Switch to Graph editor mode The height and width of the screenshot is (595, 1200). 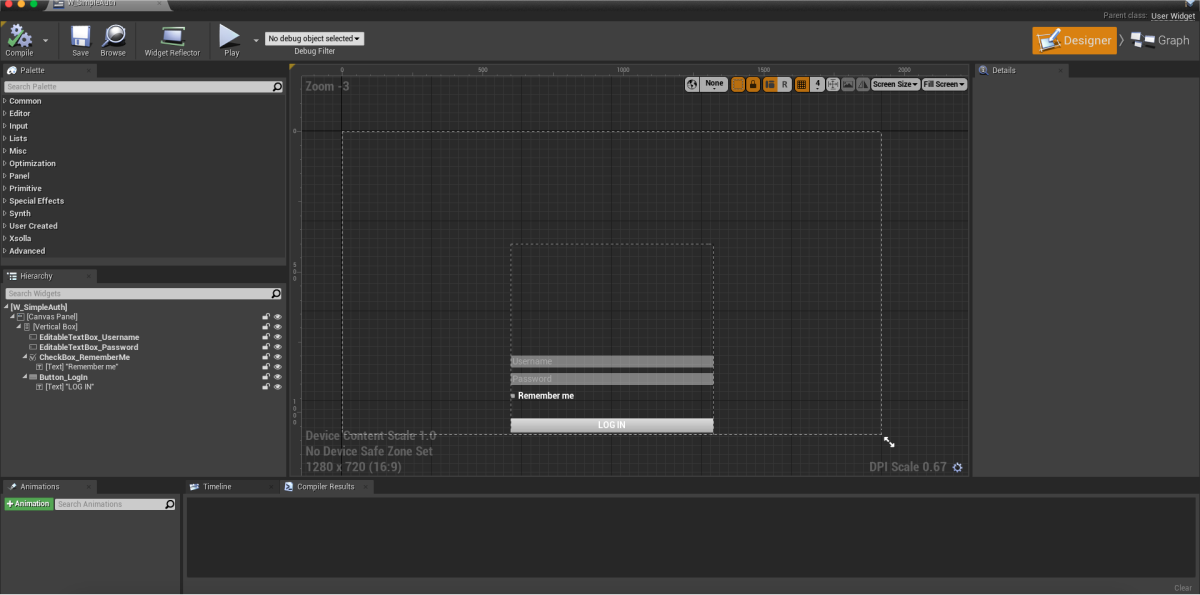pos(1160,40)
